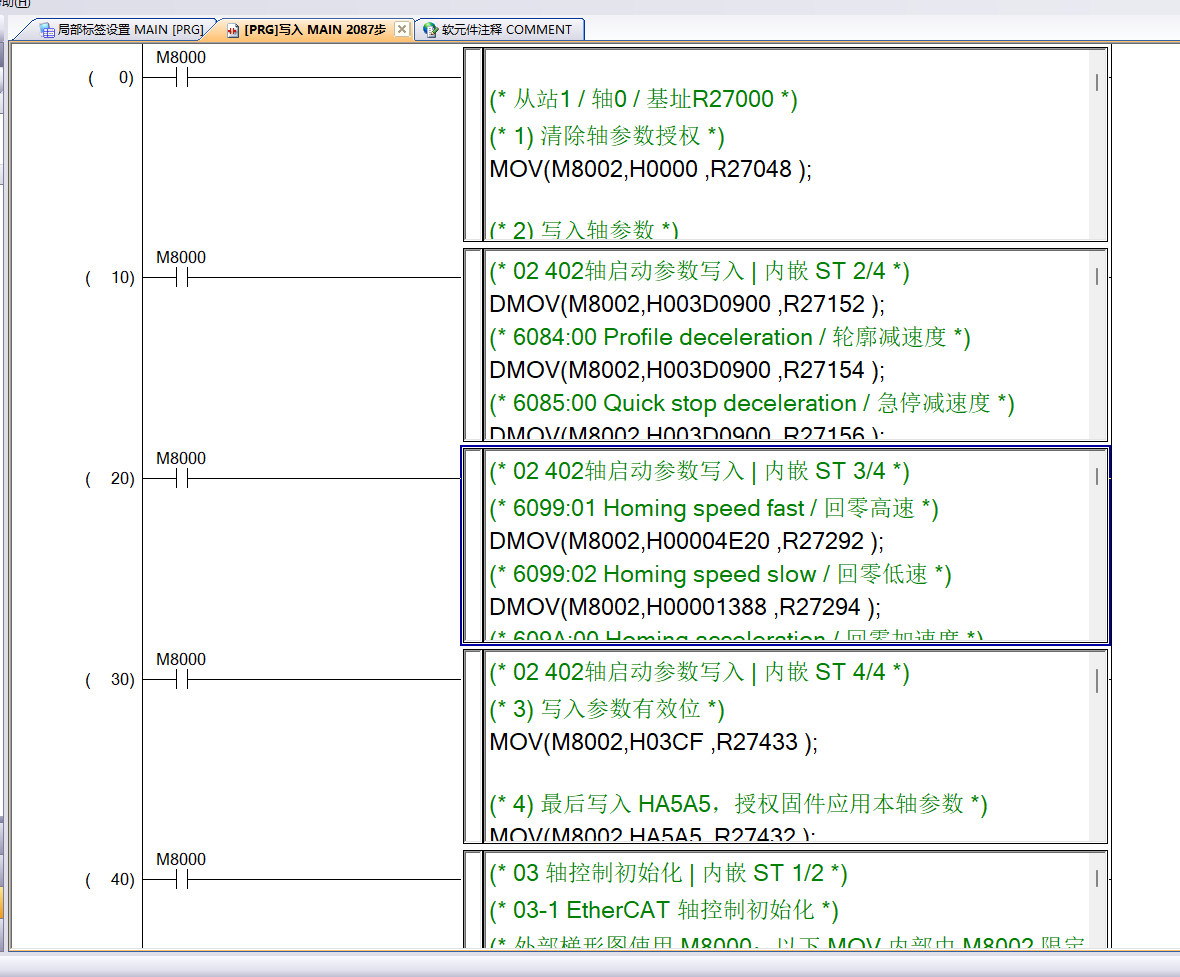Click the line DMOV(M8002,H003D0900 ,R27154 );

687,370
